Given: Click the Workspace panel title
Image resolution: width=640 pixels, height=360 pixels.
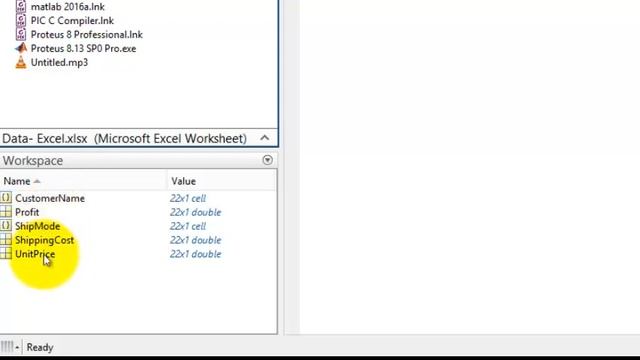Looking at the screenshot, I should point(33,160).
